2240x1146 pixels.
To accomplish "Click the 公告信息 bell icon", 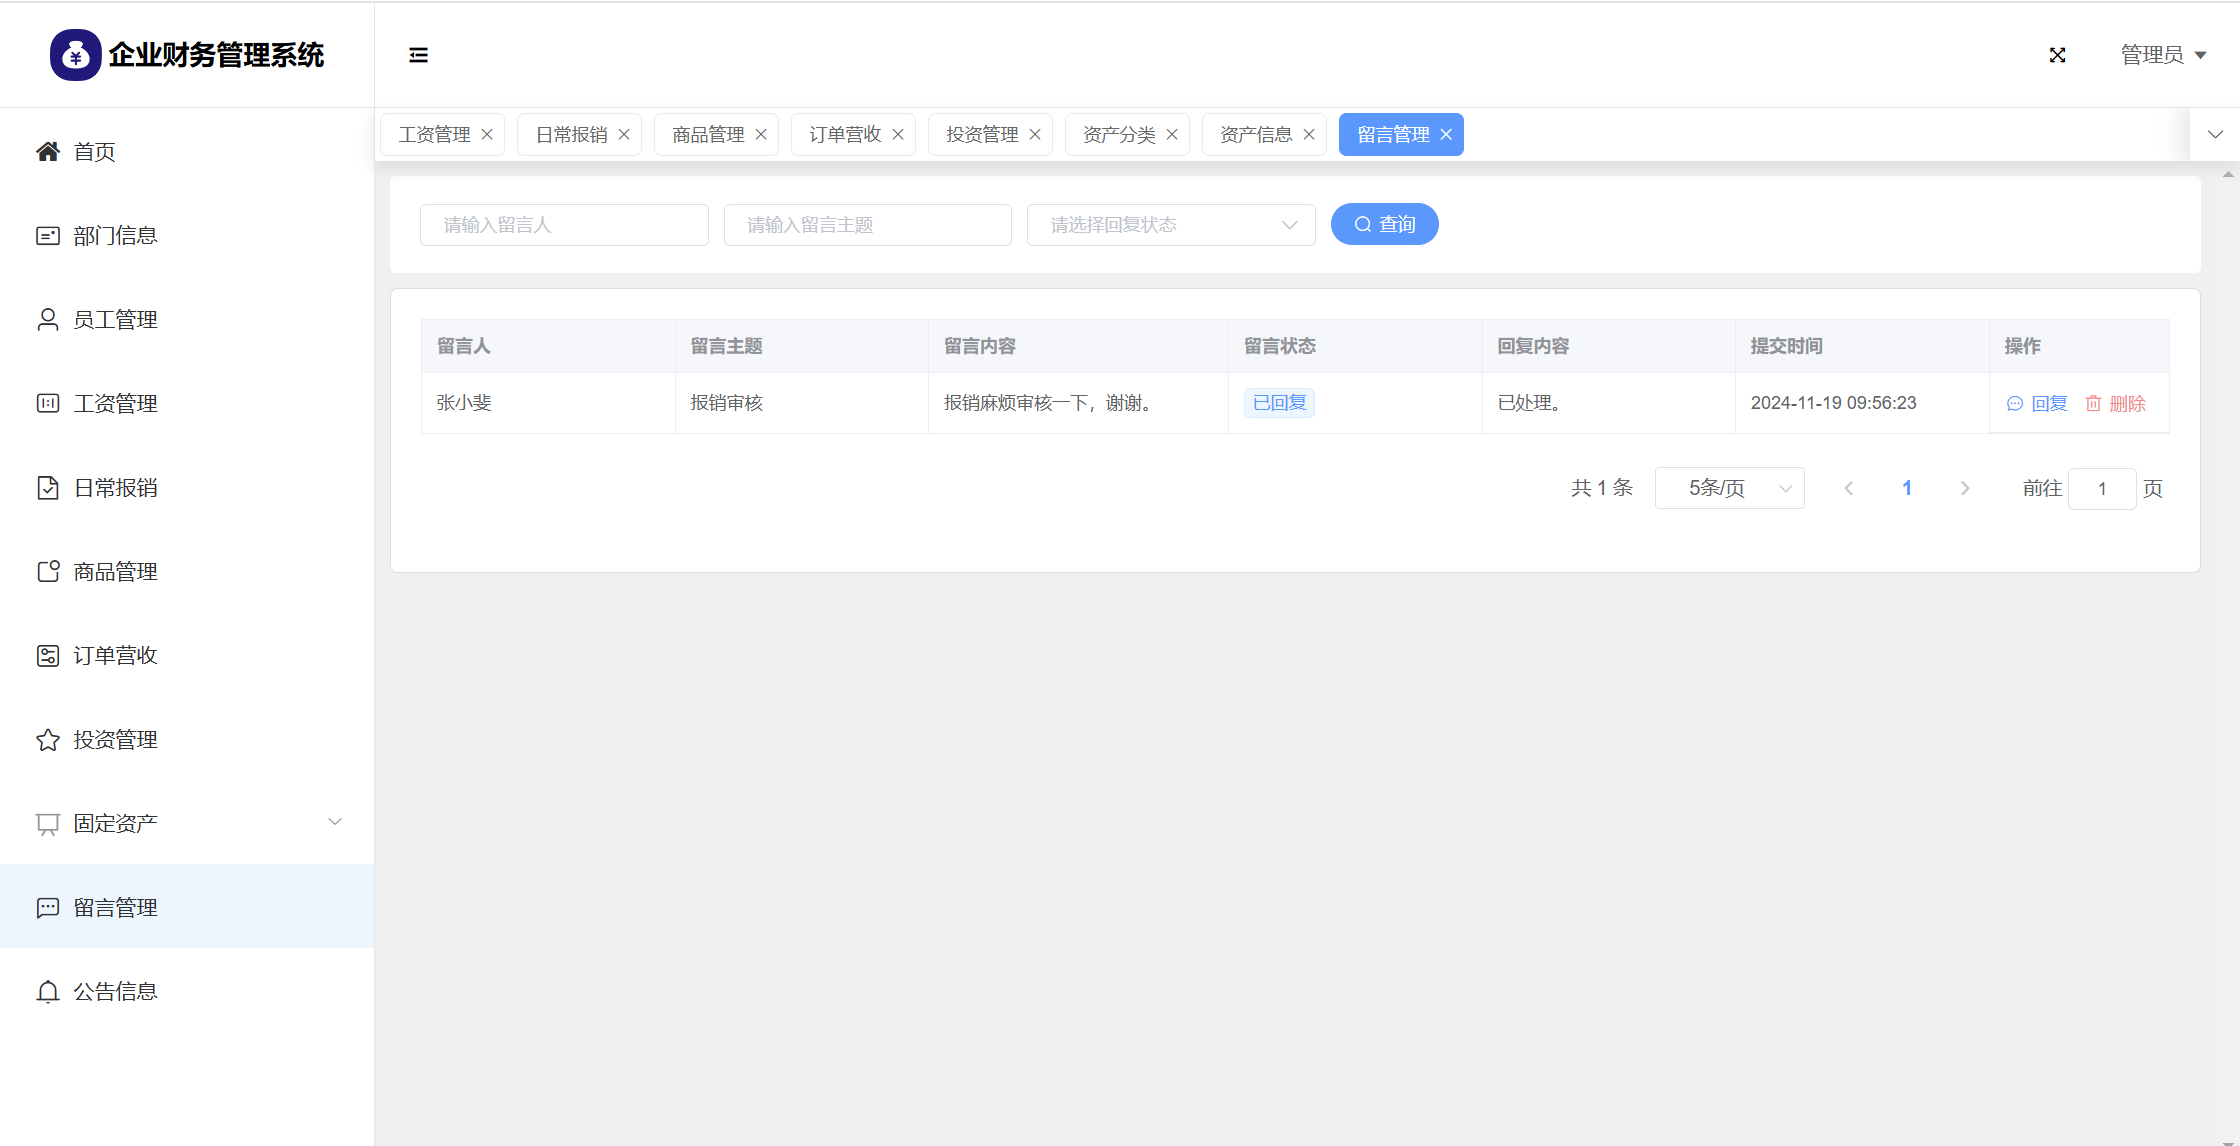I will [x=47, y=992].
